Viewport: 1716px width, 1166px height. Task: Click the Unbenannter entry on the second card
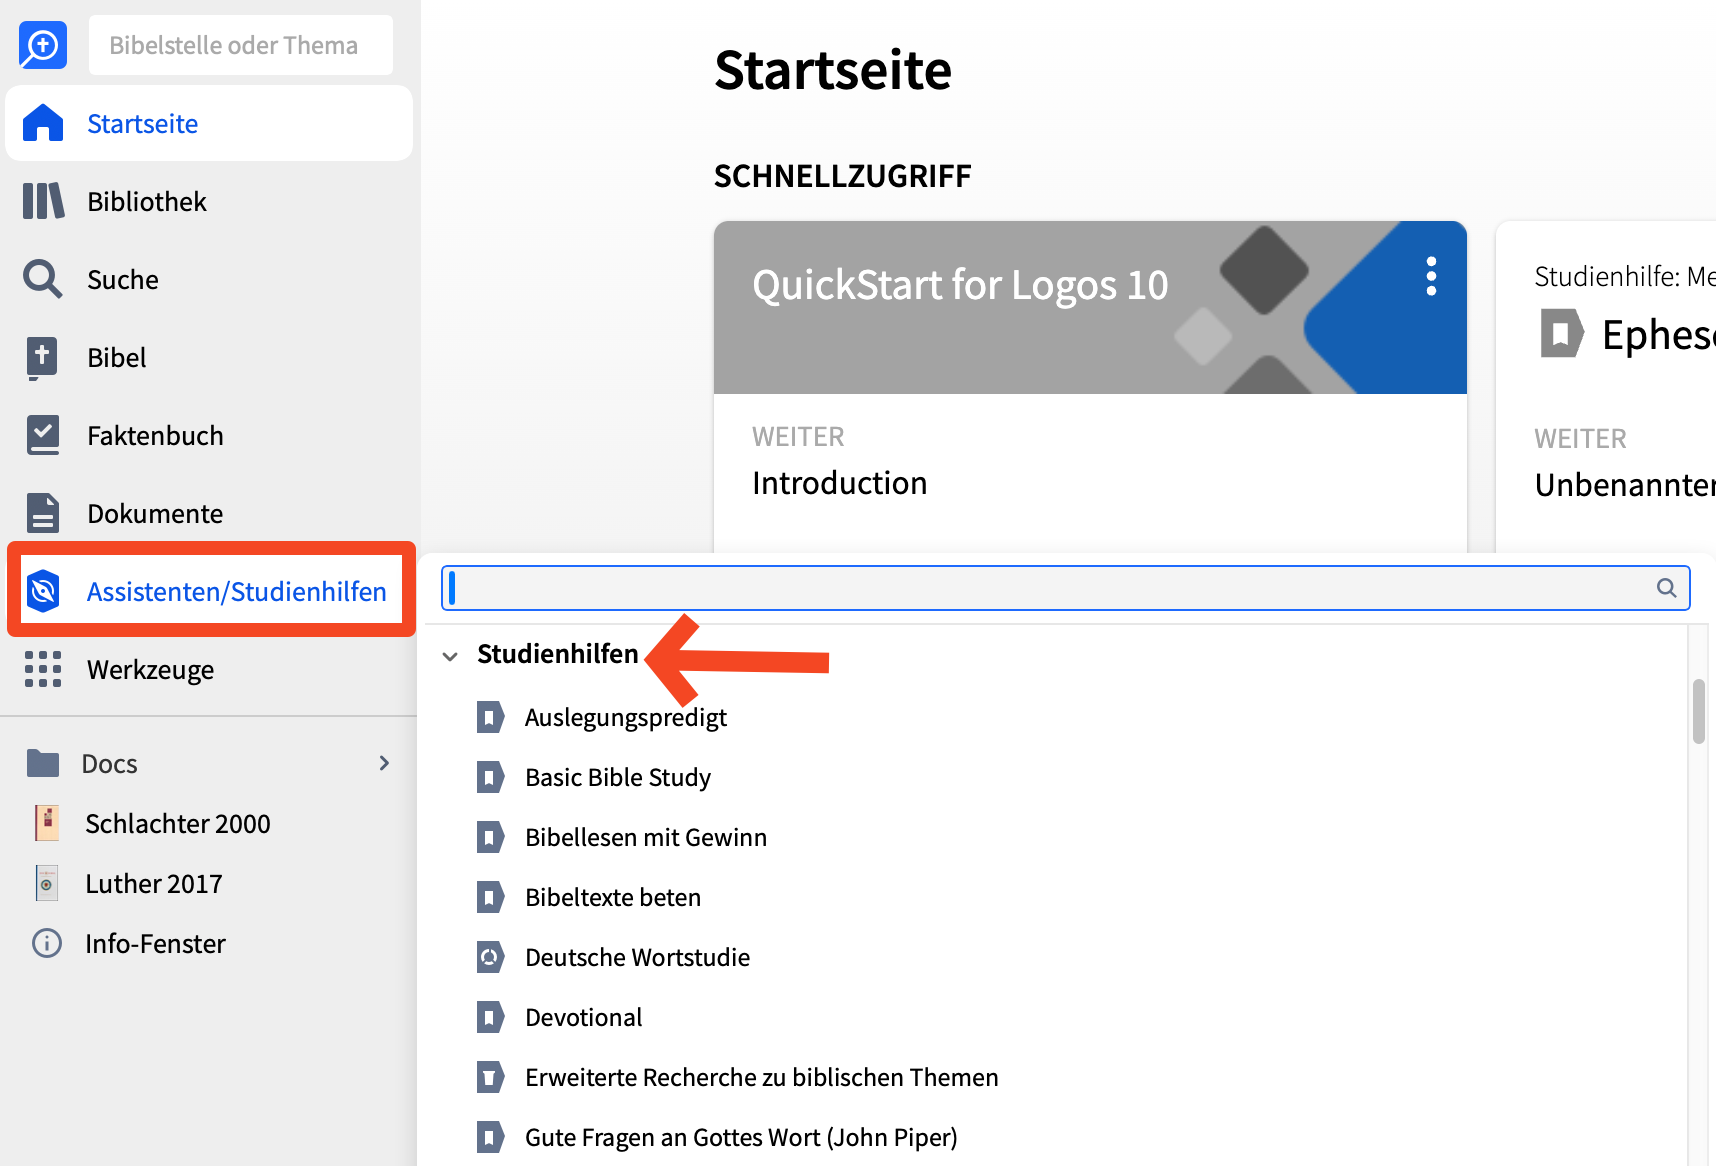1625,485
